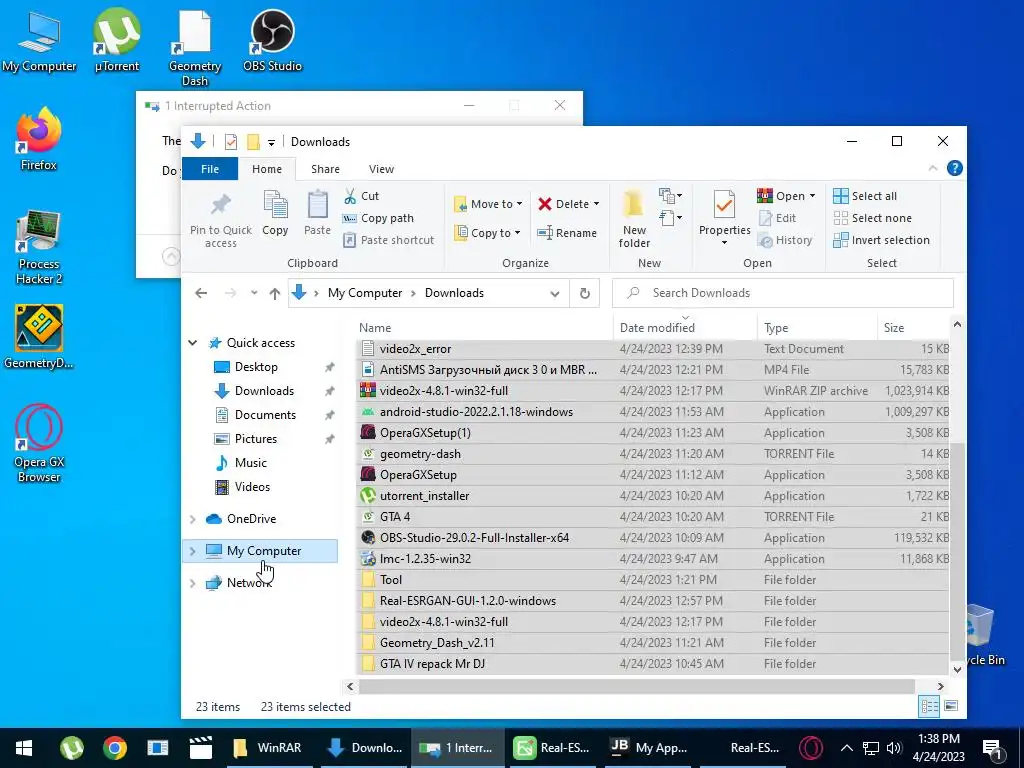Viewport: 1024px width, 768px height.
Task: Click the History ribbon command
Action: point(785,240)
